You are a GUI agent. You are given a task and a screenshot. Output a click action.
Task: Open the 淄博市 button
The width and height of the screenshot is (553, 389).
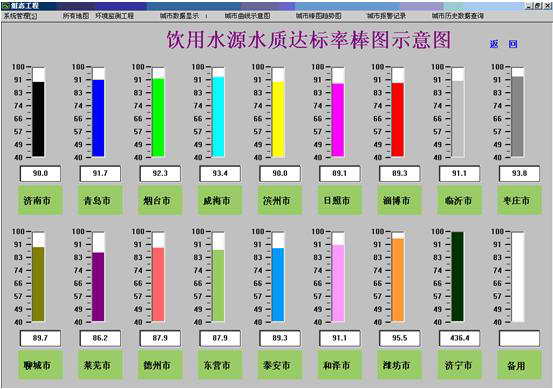click(400, 201)
